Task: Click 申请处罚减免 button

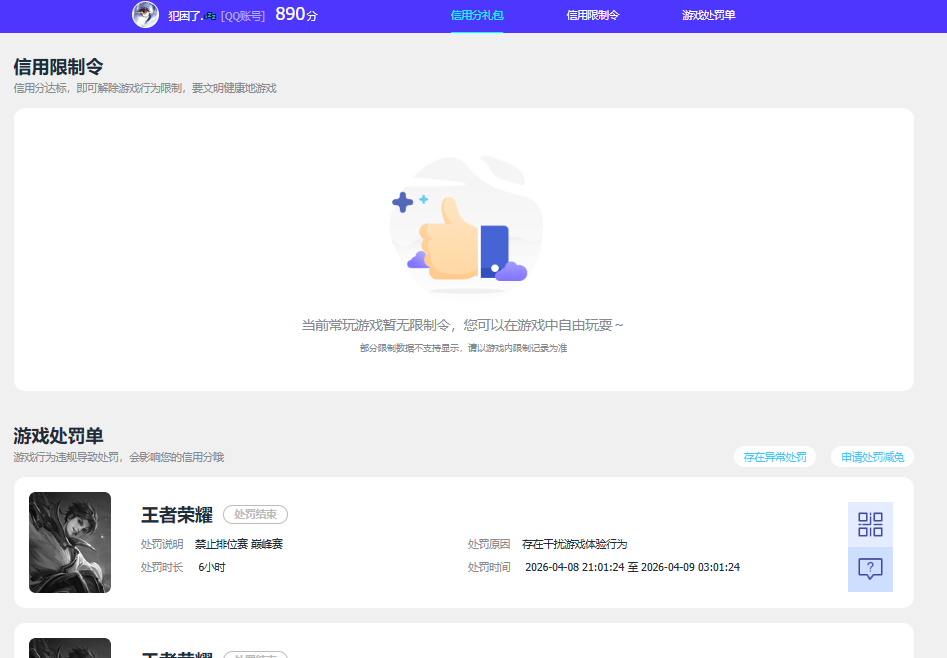Action: click(872, 457)
